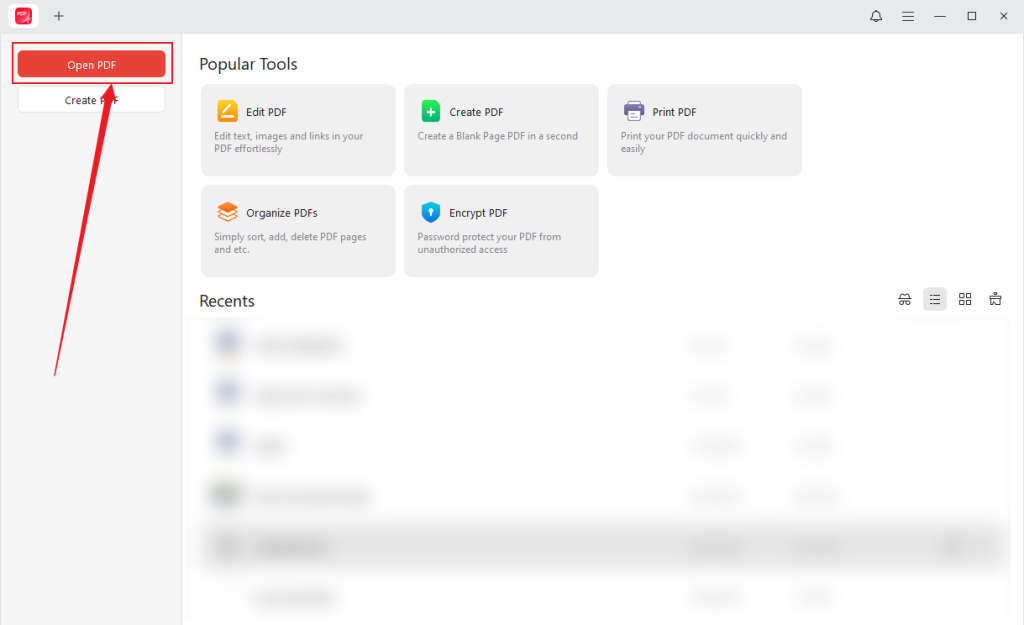Maximize the application window
This screenshot has width=1024, height=625.
[x=971, y=16]
